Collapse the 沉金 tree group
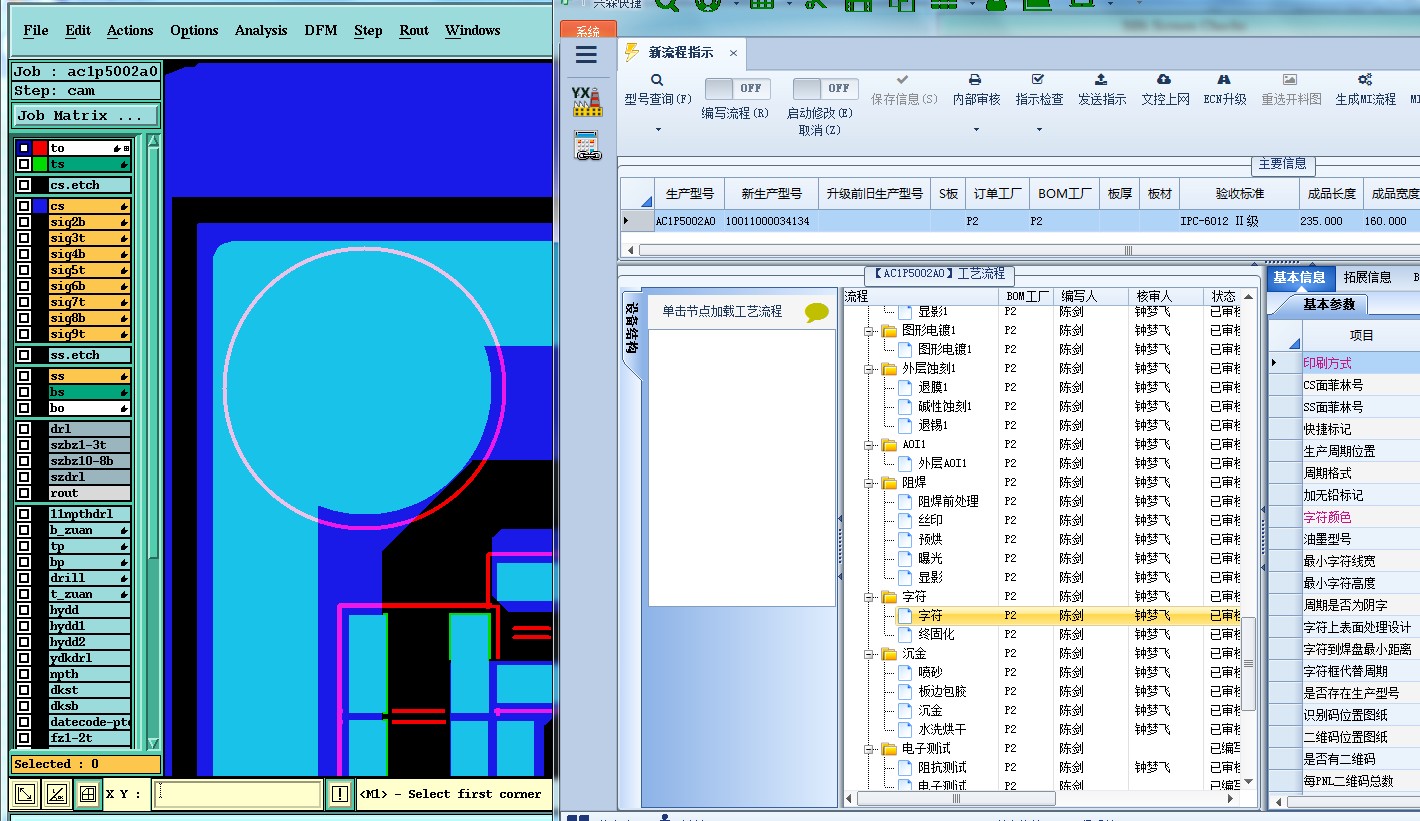Image resolution: width=1420 pixels, height=821 pixels. coord(870,653)
